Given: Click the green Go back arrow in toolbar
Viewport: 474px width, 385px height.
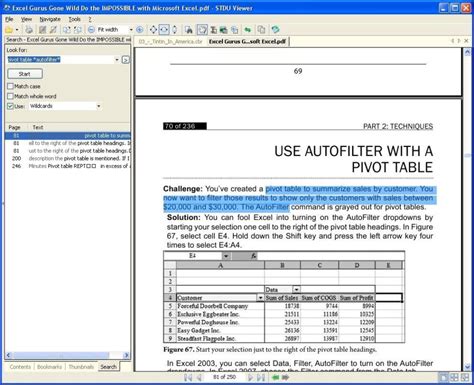Looking at the screenshot, I should click(247, 30).
